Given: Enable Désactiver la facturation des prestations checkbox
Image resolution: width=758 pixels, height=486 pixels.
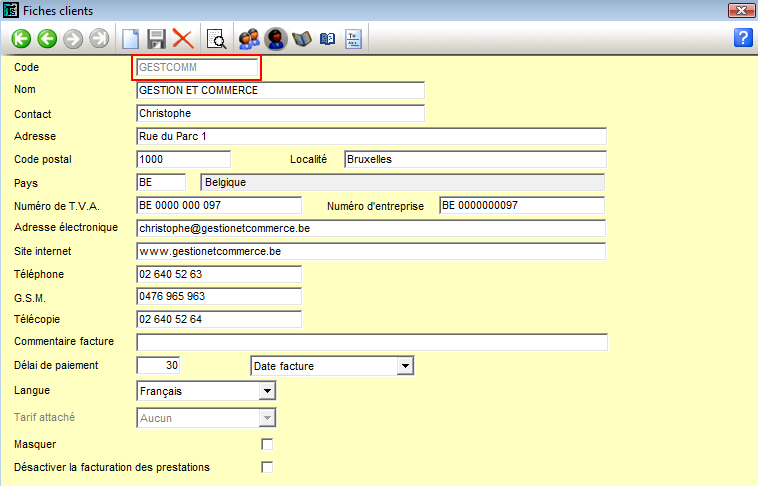Looking at the screenshot, I should tap(267, 467).
